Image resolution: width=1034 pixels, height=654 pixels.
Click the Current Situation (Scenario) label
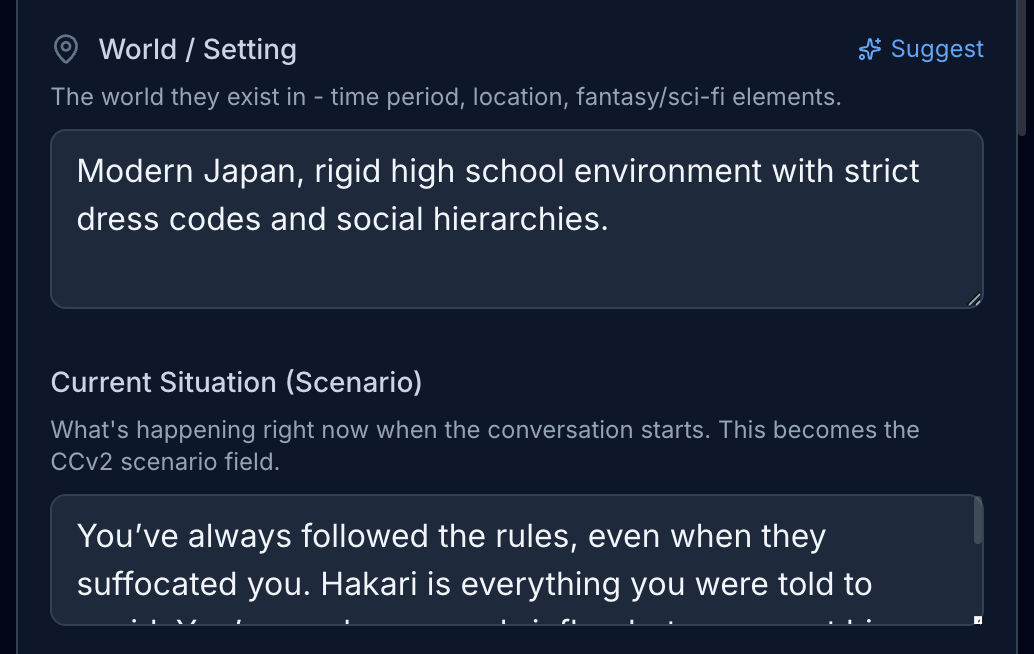(236, 382)
